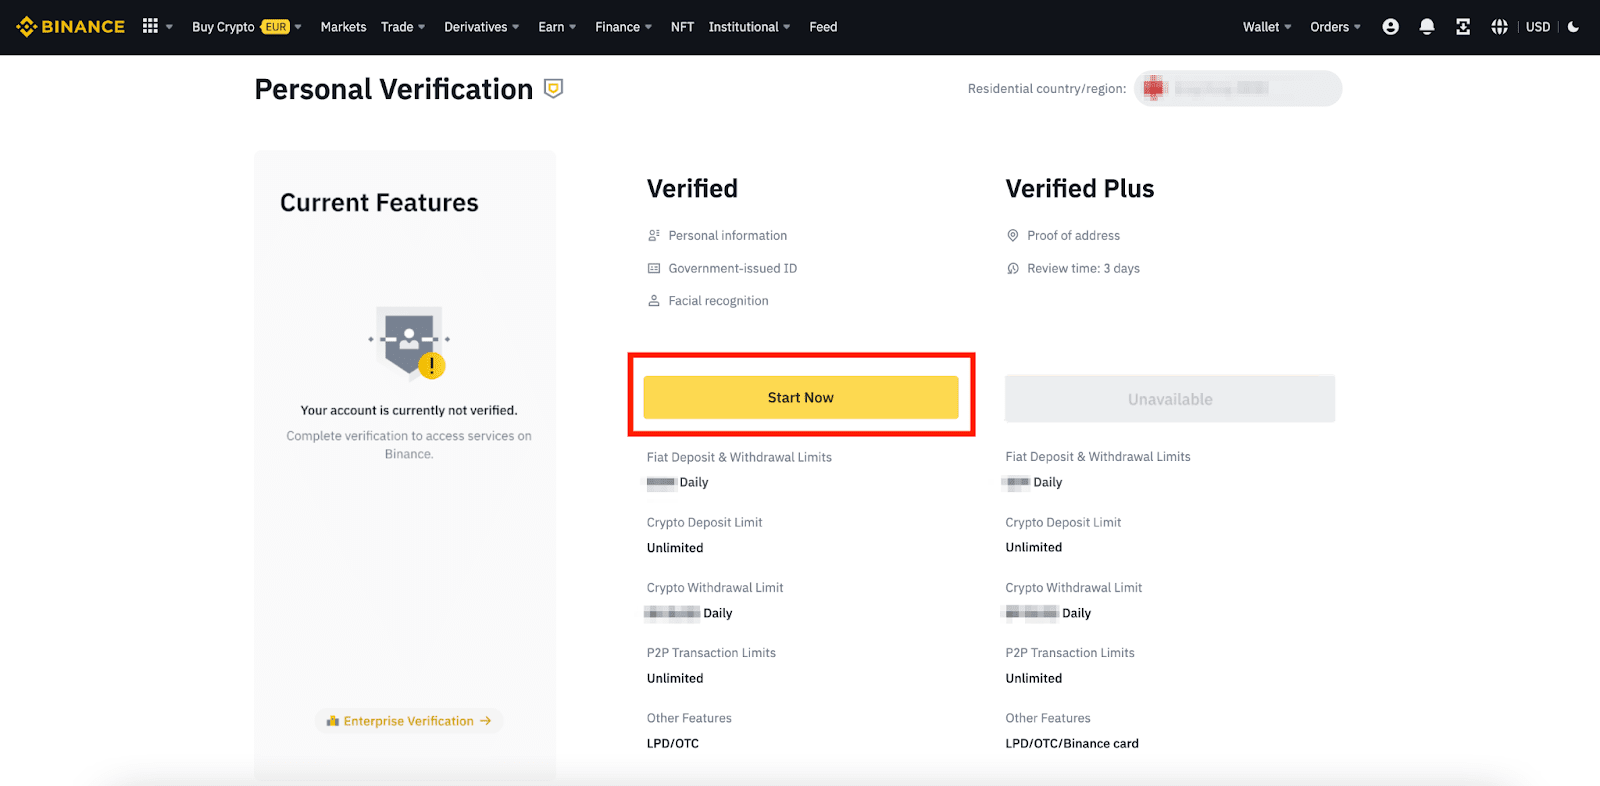Click the residential country/region field
Viewport: 1600px width, 786px height.
(x=1237, y=89)
